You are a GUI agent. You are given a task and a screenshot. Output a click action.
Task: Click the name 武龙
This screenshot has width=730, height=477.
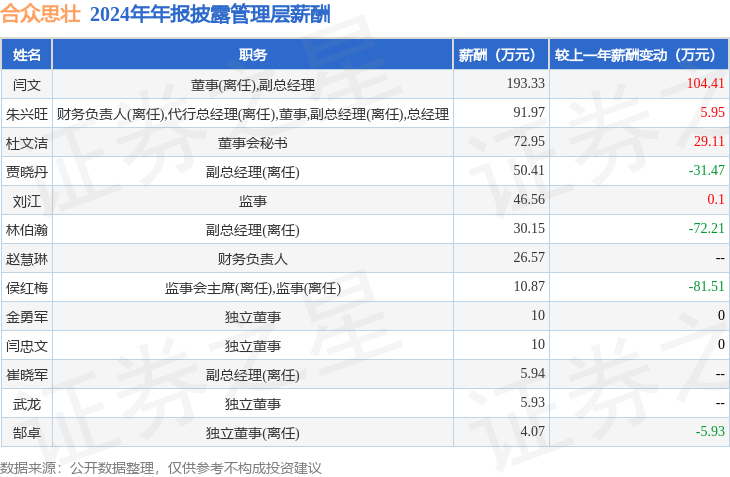pos(27,404)
